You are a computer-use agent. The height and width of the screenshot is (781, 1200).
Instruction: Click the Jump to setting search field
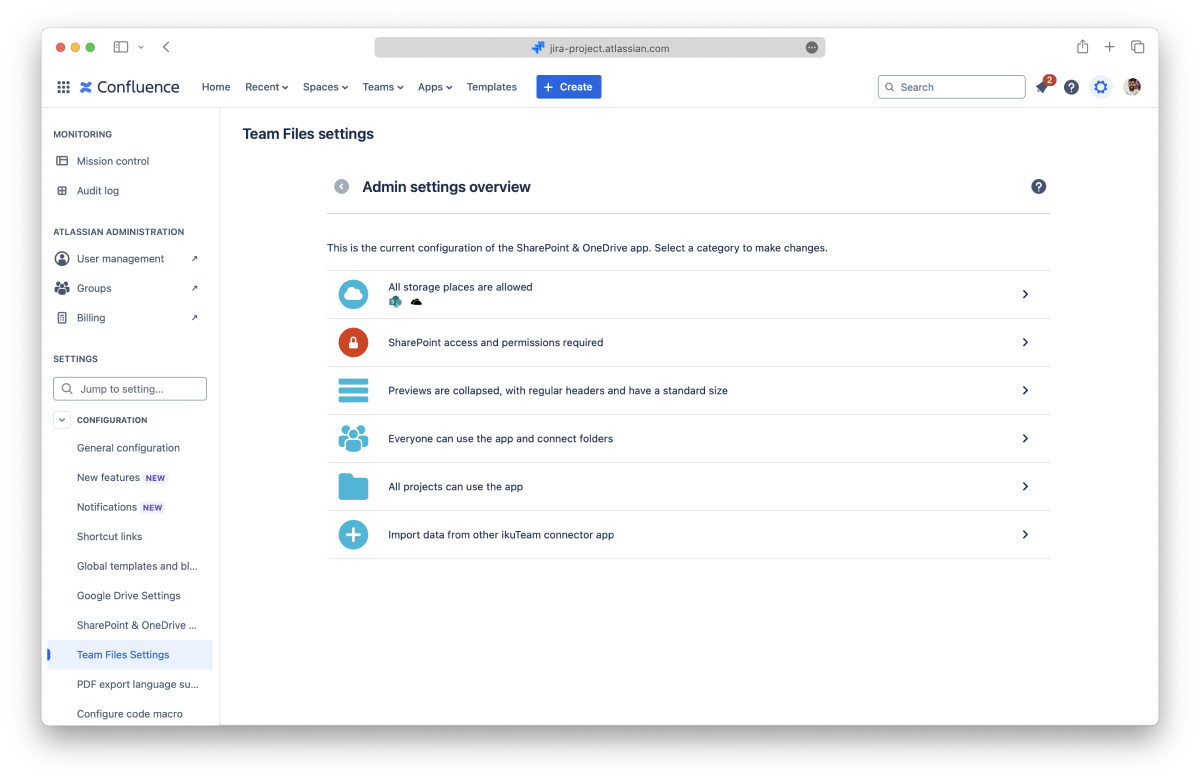pyautogui.click(x=130, y=389)
